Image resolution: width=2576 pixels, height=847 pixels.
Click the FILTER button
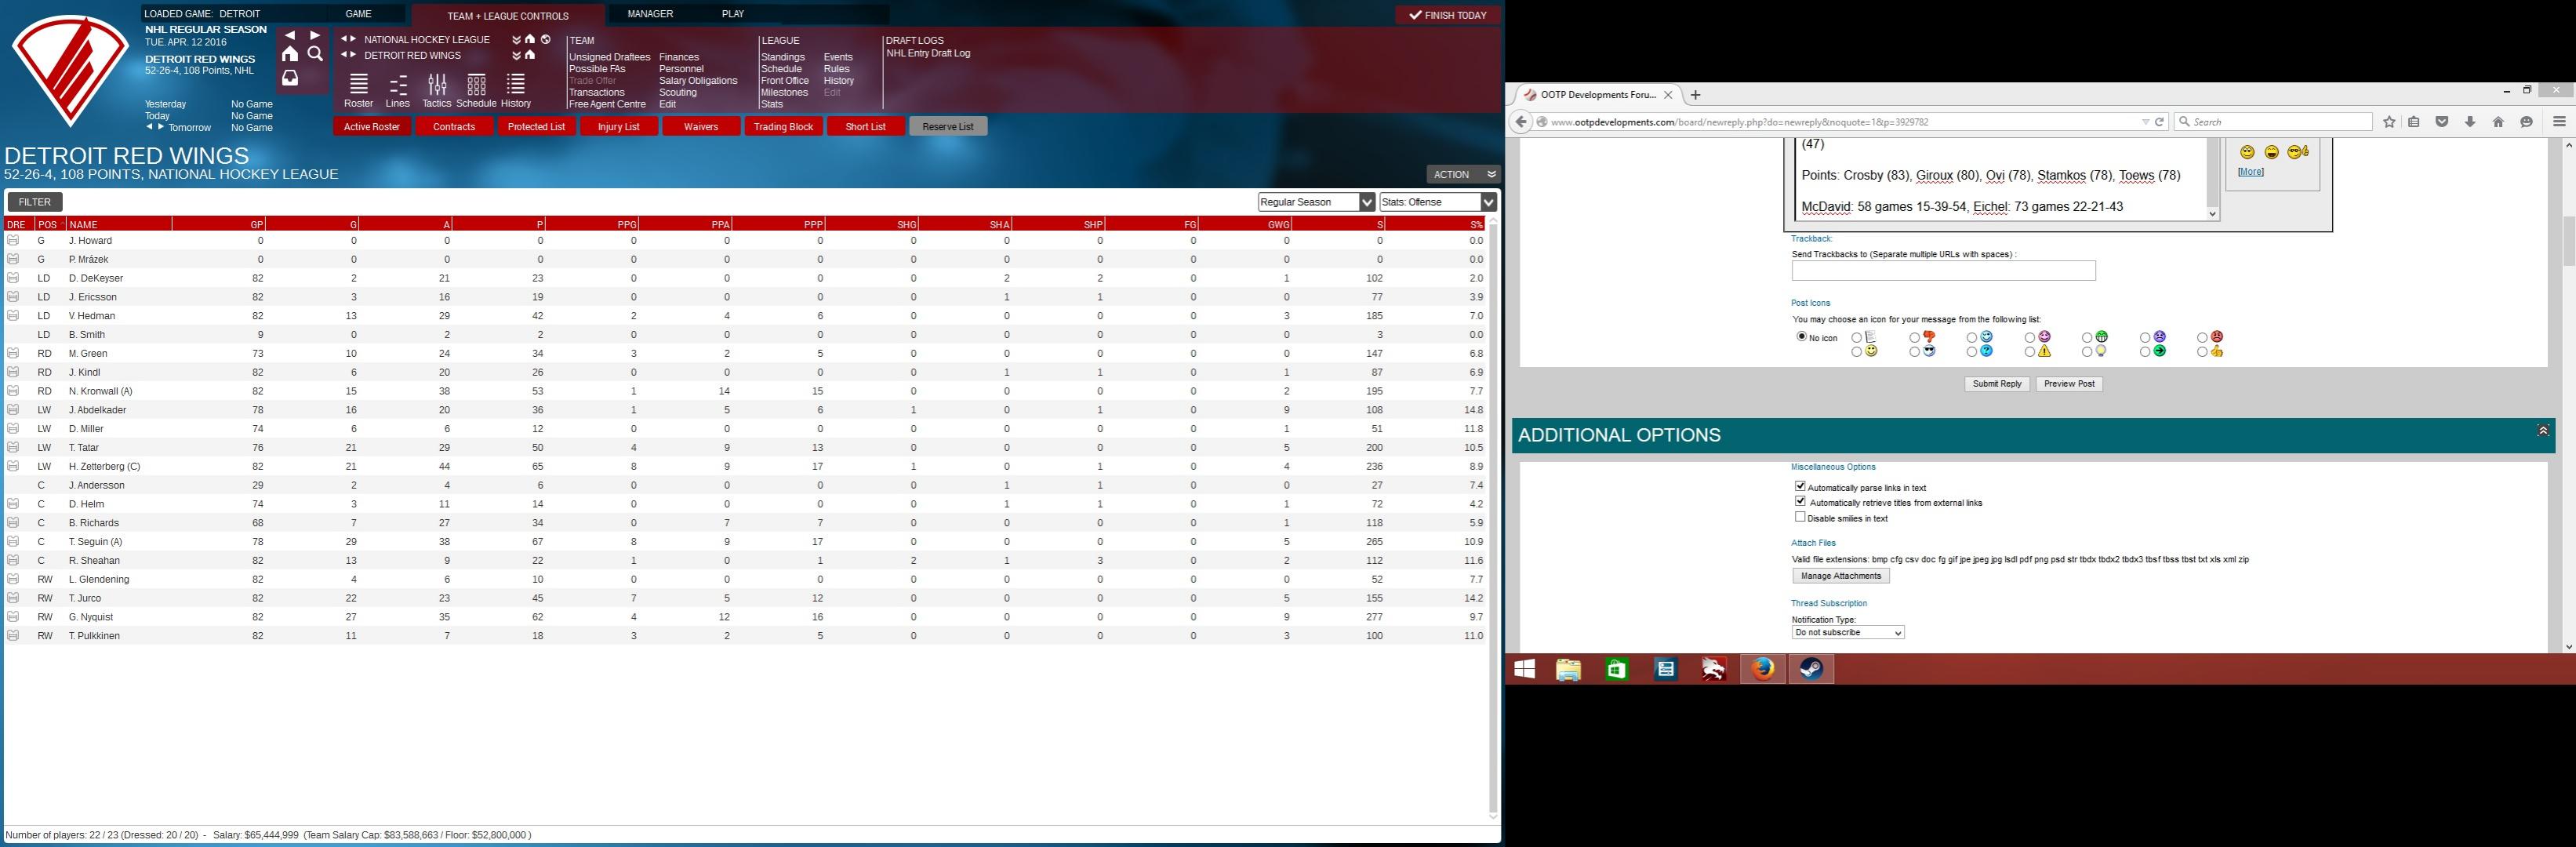(35, 202)
